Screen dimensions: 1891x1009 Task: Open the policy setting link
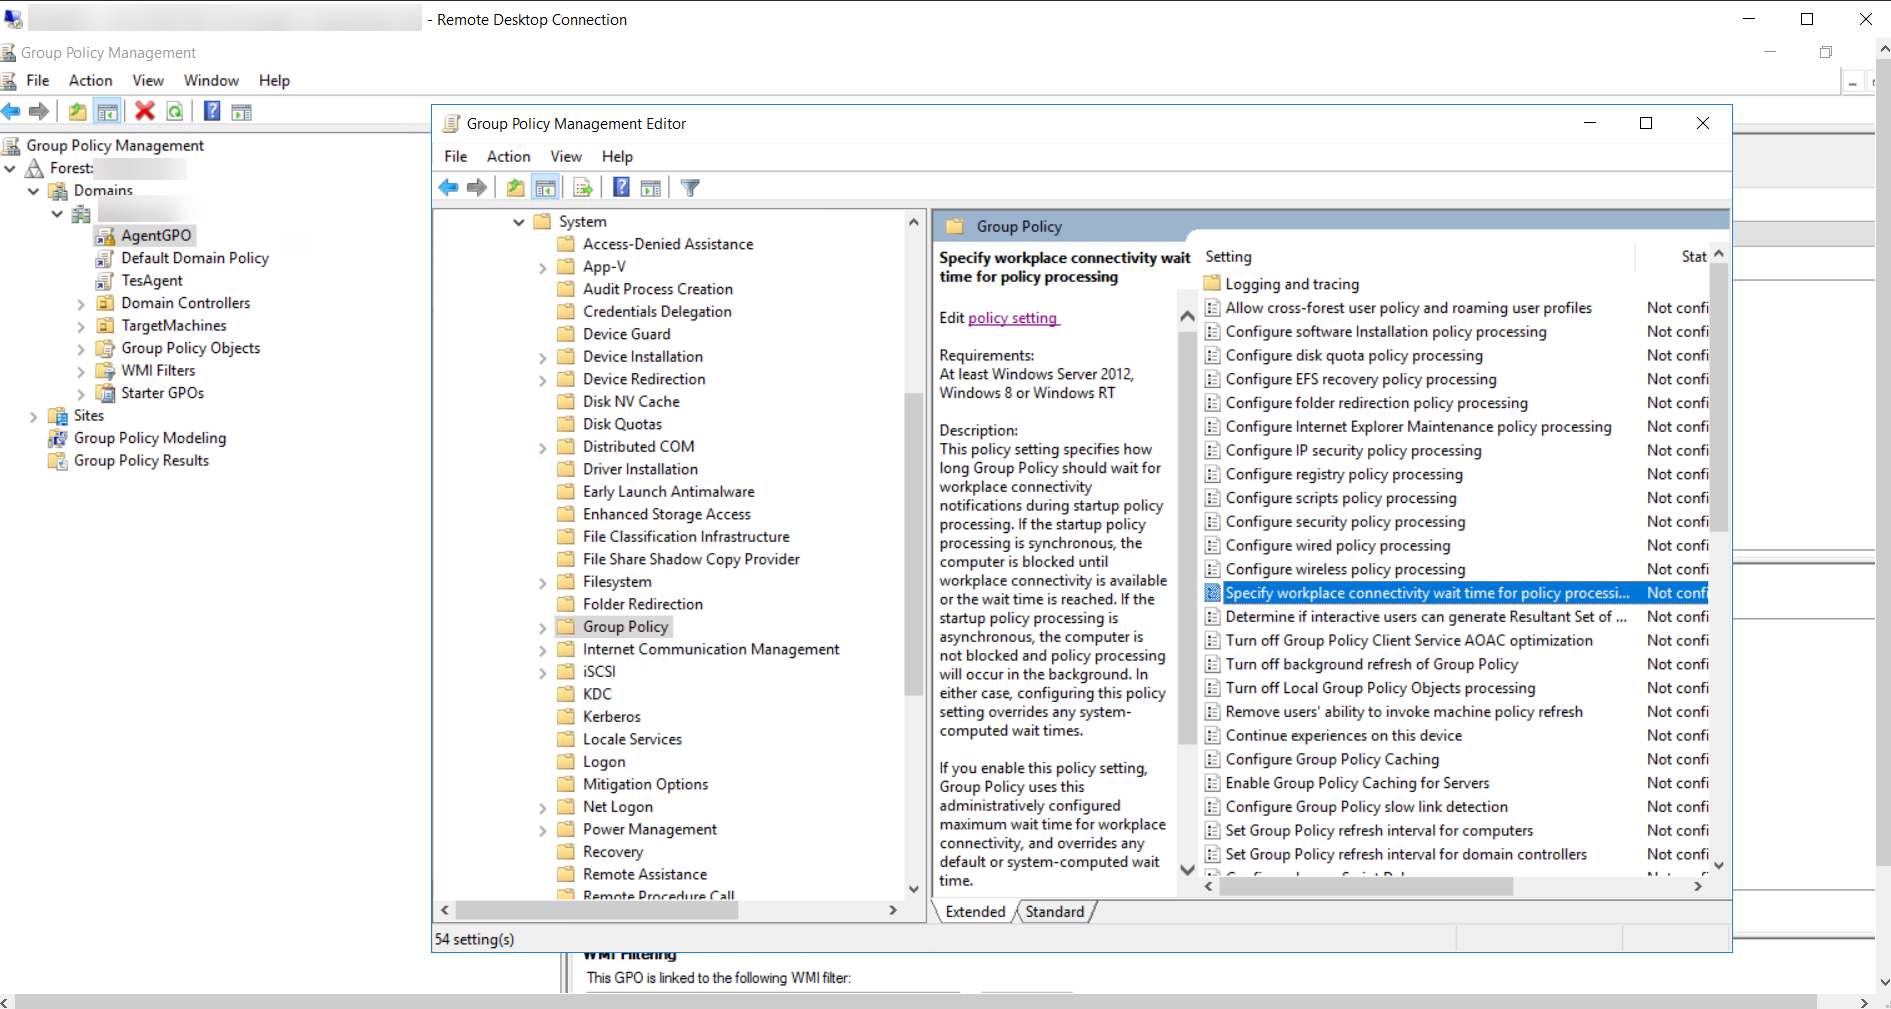1012,318
